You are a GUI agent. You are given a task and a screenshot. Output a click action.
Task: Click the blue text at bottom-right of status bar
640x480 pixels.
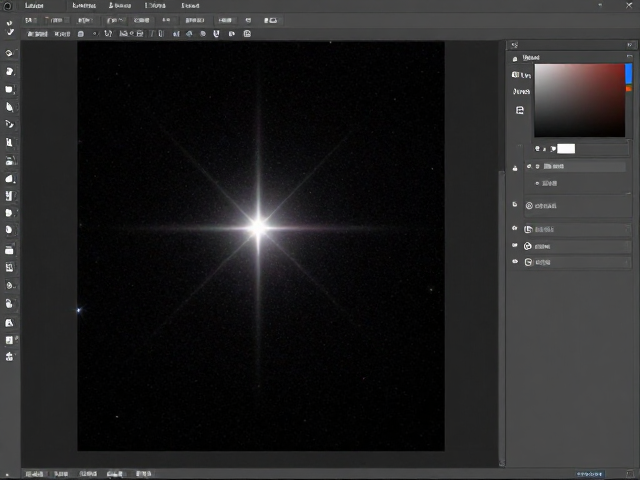point(589,474)
